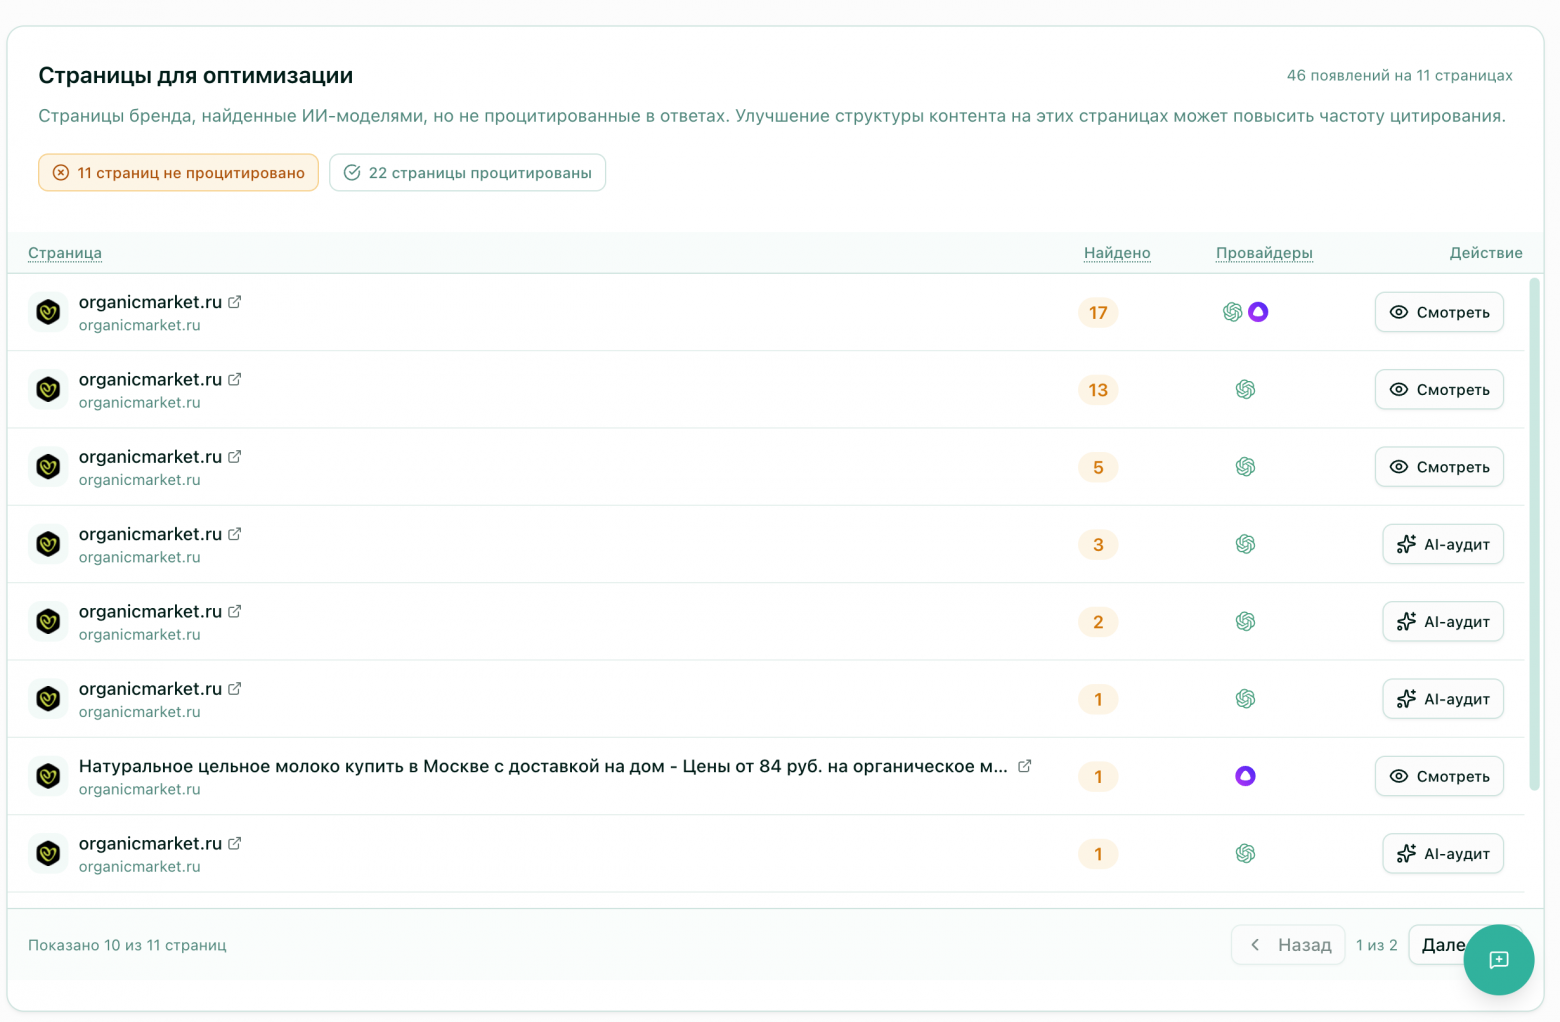Click the 'Назад' pagination button
Viewport: 1560px width, 1022px height.
[x=1288, y=945]
